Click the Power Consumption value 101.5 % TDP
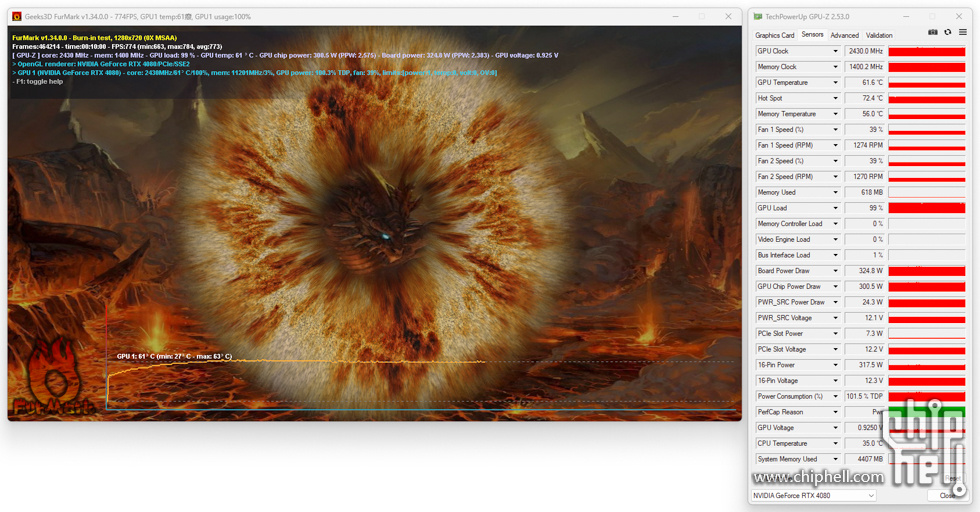 pyautogui.click(x=864, y=396)
